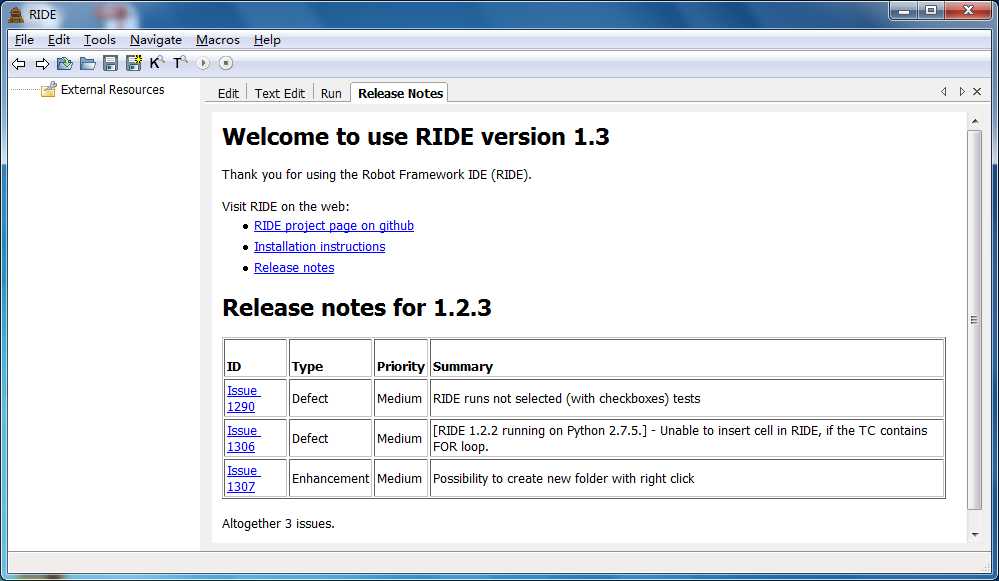
Task: Follow the Installation instructions link
Action: pyautogui.click(x=319, y=247)
